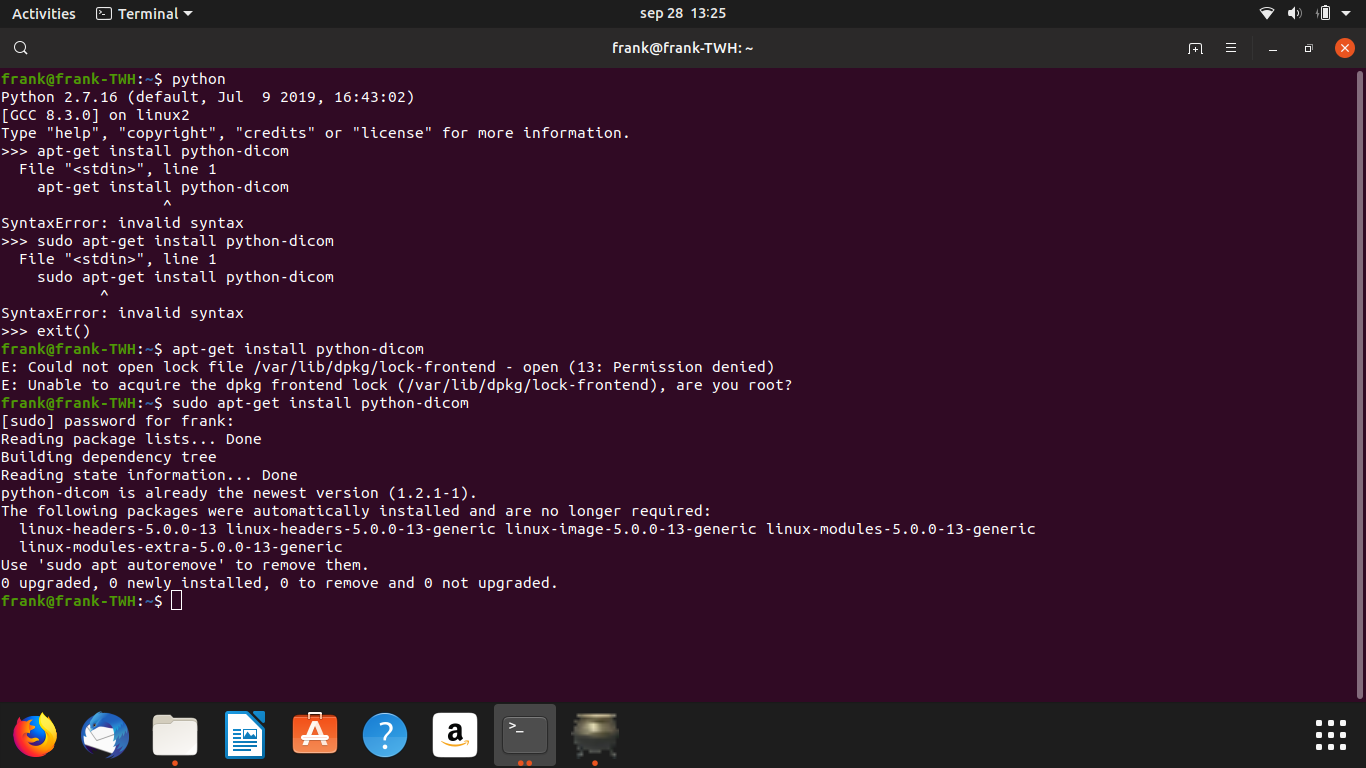Screen dimensions: 1366x768
Task: Click the "Permission denied" error line
Action: [x=388, y=367]
